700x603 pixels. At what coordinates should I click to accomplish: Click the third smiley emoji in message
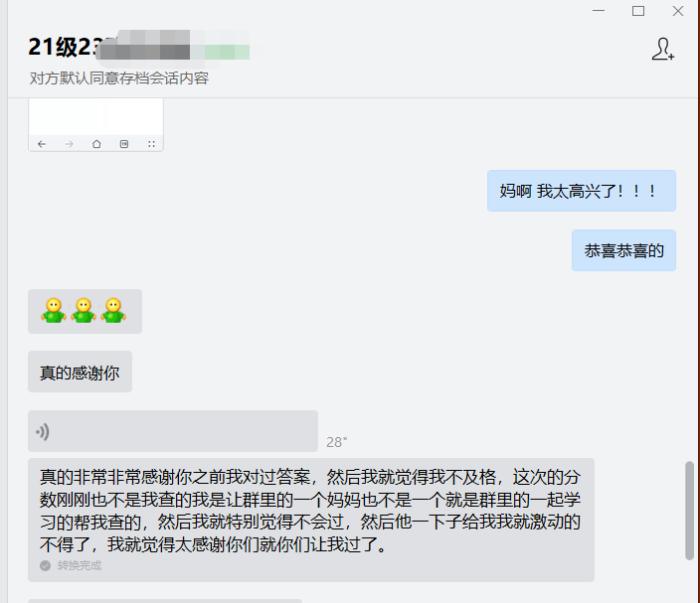tap(113, 310)
